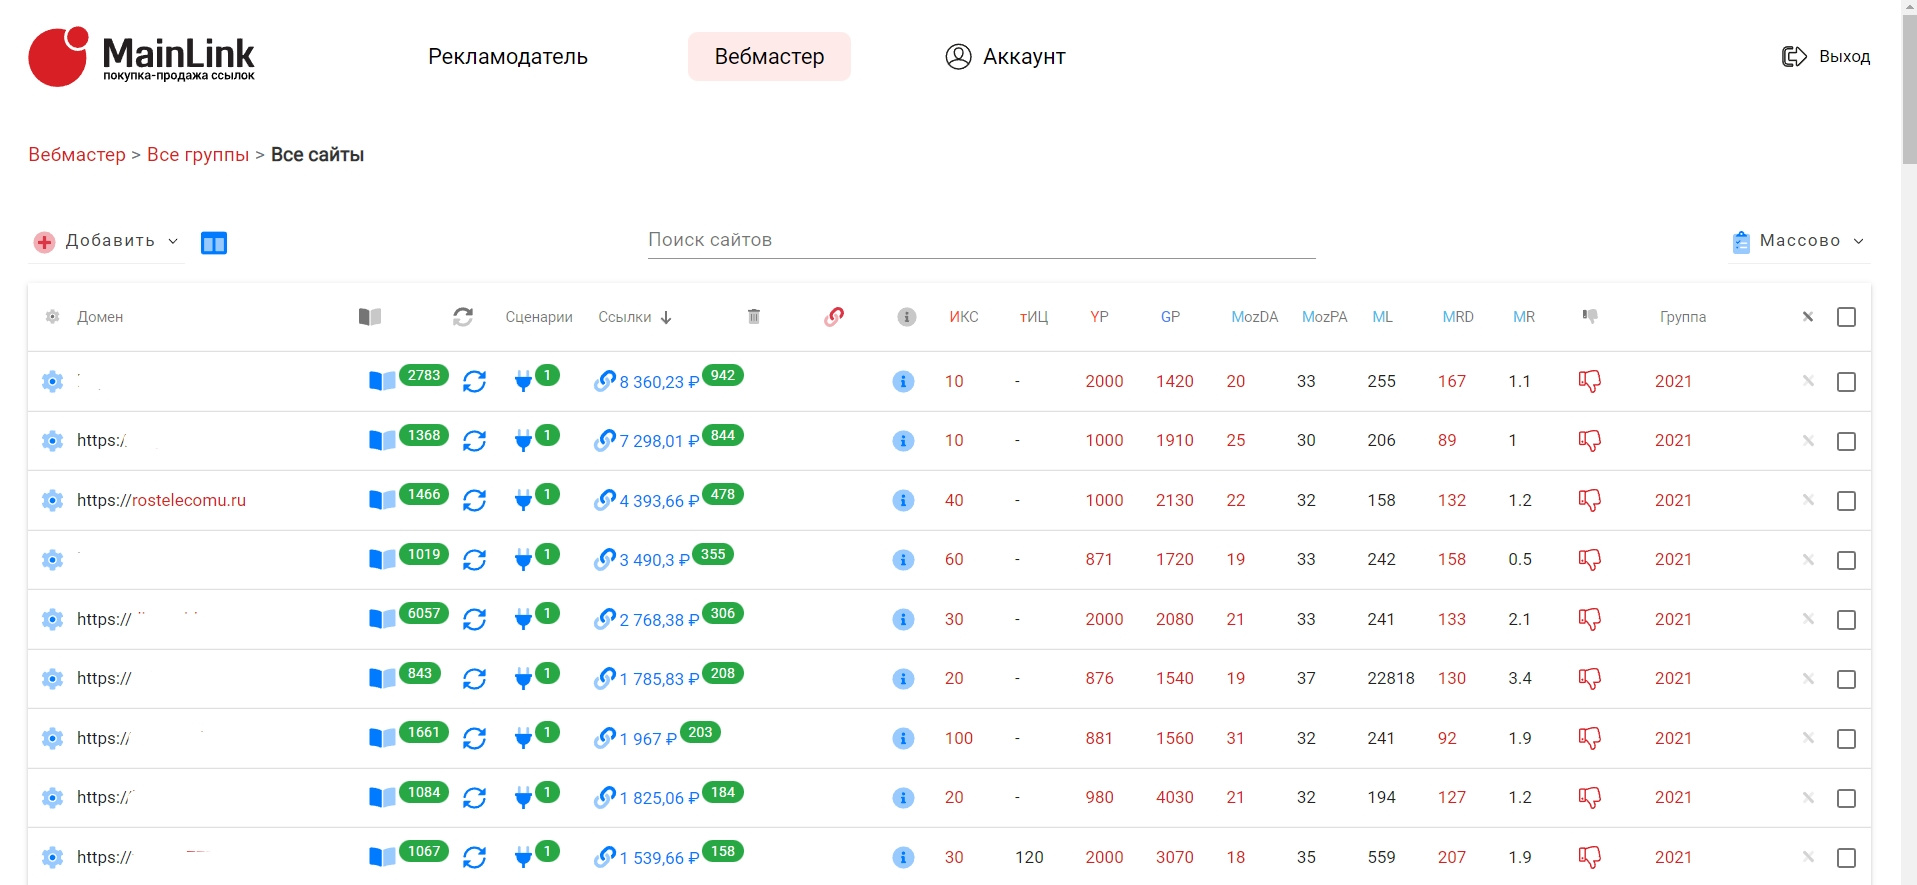Tick the checkbox in the first site row
This screenshot has height=885, width=1917.
point(1846,382)
